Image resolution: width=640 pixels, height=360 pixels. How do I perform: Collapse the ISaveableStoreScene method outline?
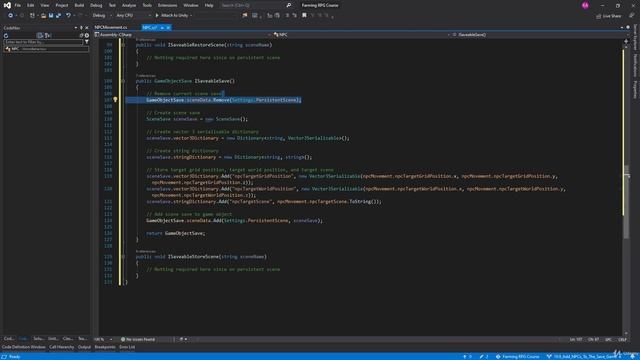pyautogui.click(x=123, y=257)
